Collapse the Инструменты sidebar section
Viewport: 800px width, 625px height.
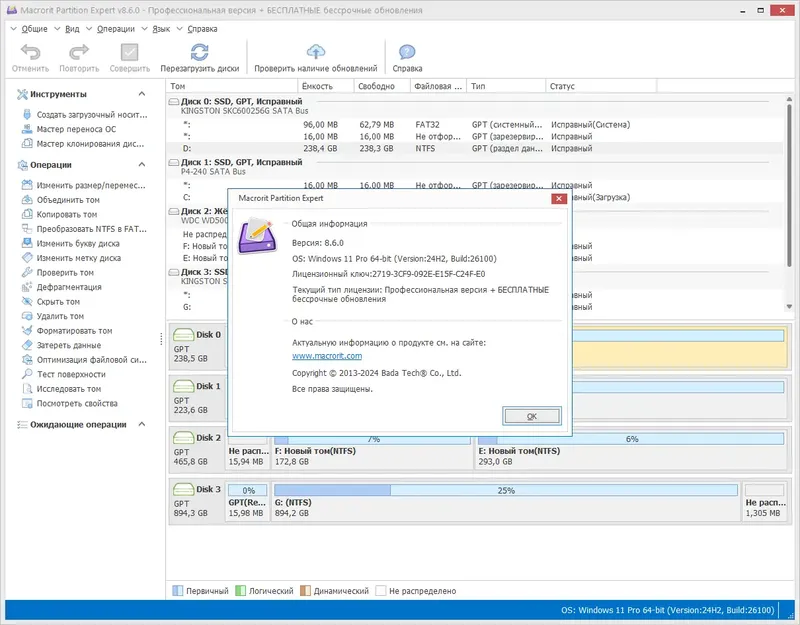pyautogui.click(x=142, y=94)
